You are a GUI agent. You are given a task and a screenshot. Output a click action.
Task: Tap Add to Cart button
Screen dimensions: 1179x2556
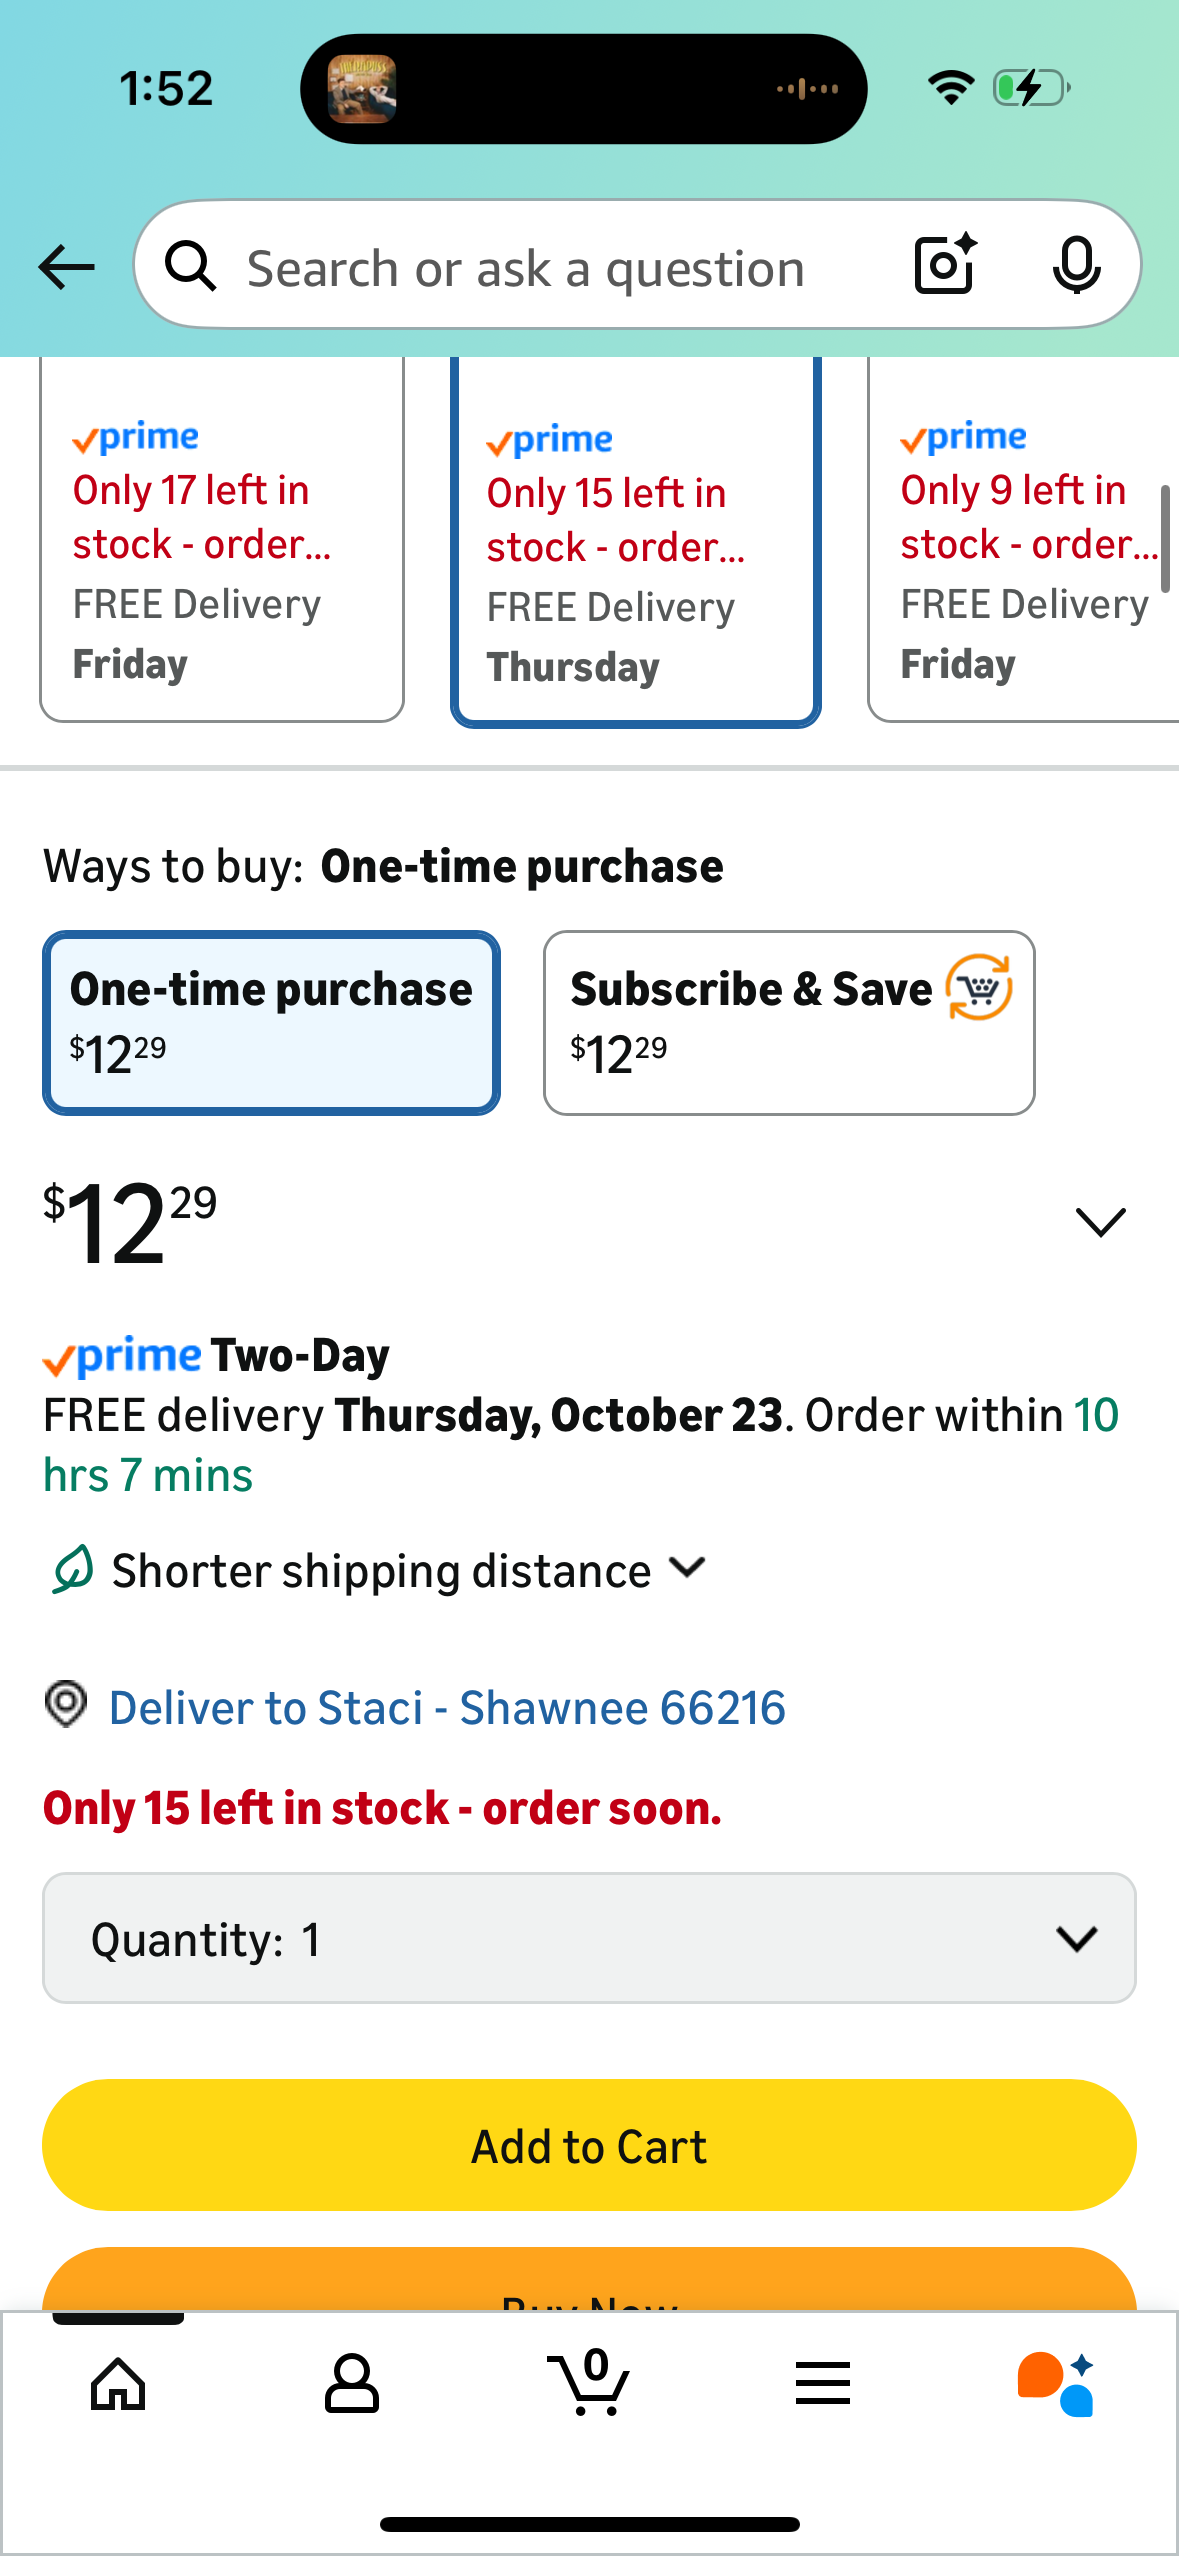[x=589, y=2145]
